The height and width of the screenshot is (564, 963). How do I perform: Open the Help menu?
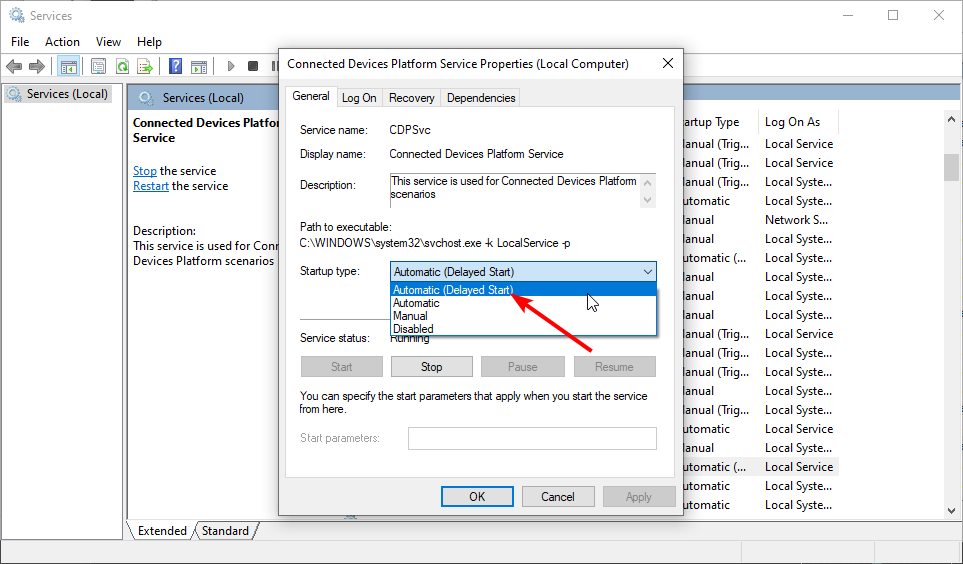click(x=149, y=42)
